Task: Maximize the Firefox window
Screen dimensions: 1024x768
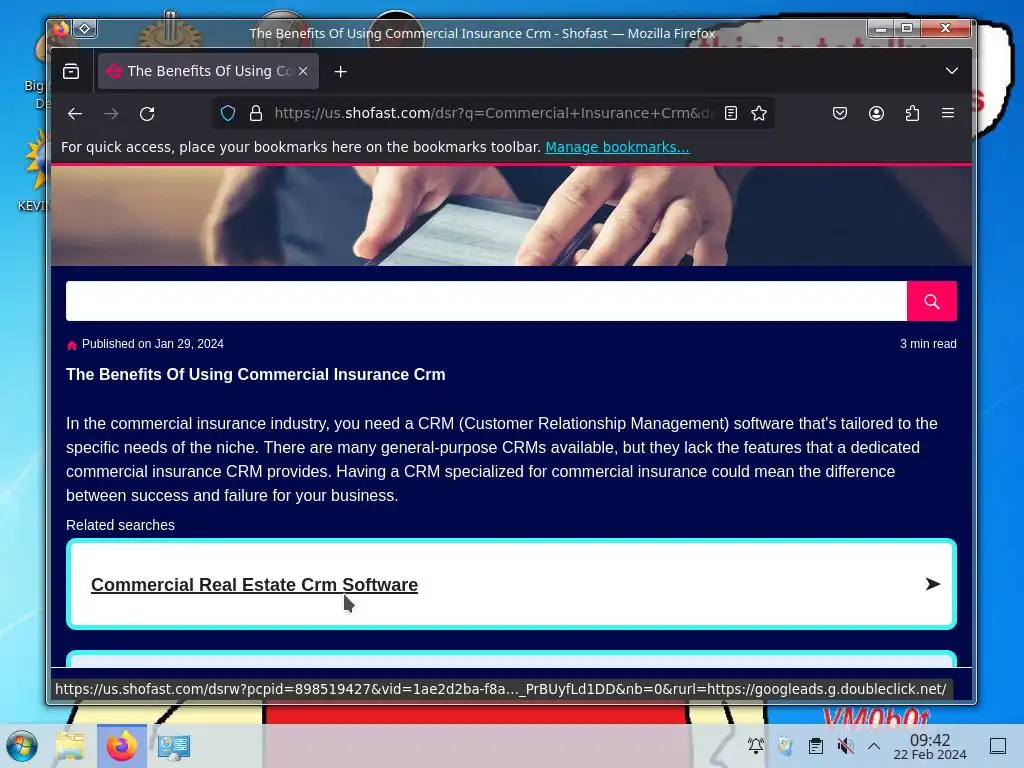Action: tap(907, 28)
